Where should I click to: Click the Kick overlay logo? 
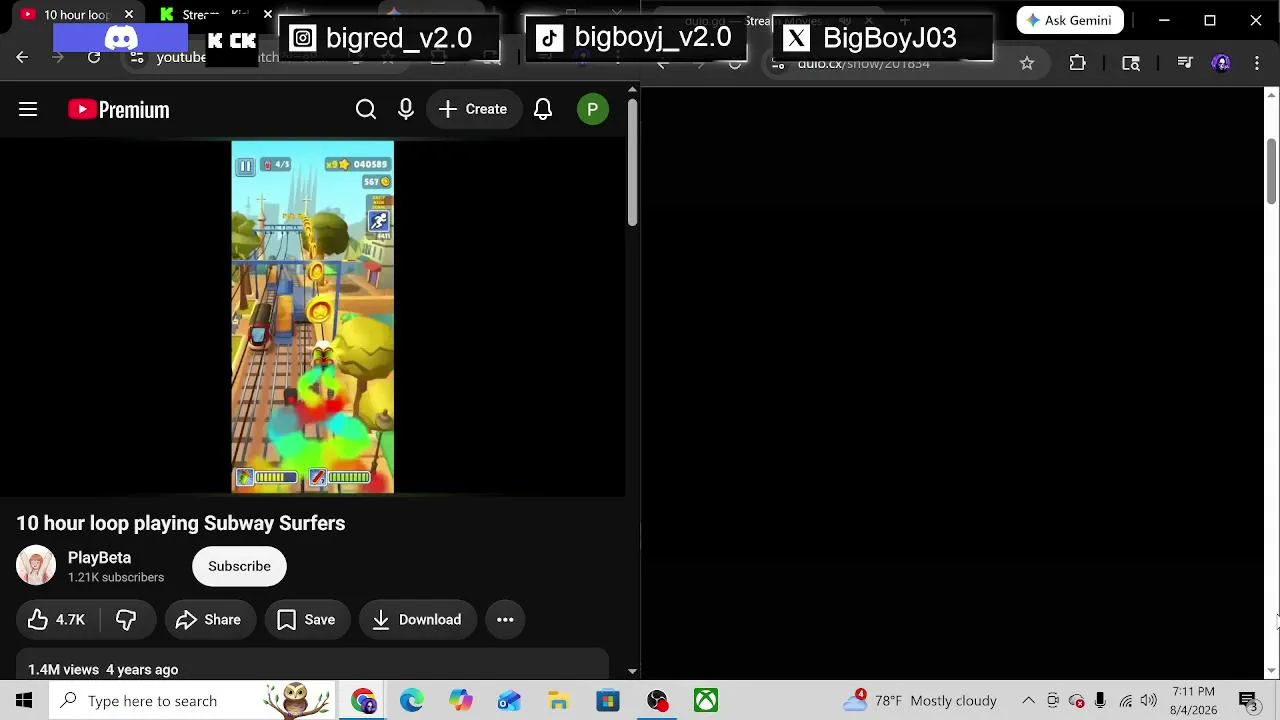coord(232,41)
